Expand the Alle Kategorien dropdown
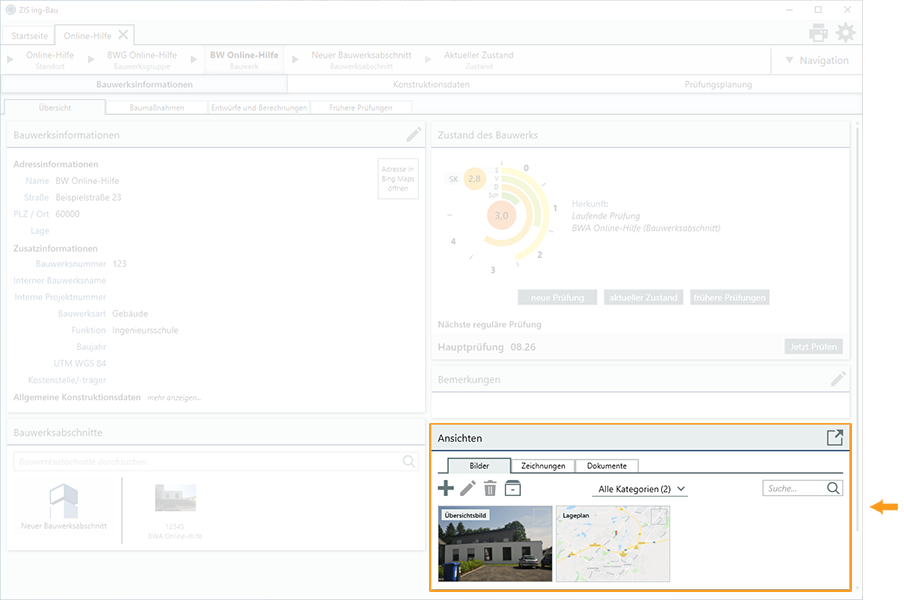 641,489
